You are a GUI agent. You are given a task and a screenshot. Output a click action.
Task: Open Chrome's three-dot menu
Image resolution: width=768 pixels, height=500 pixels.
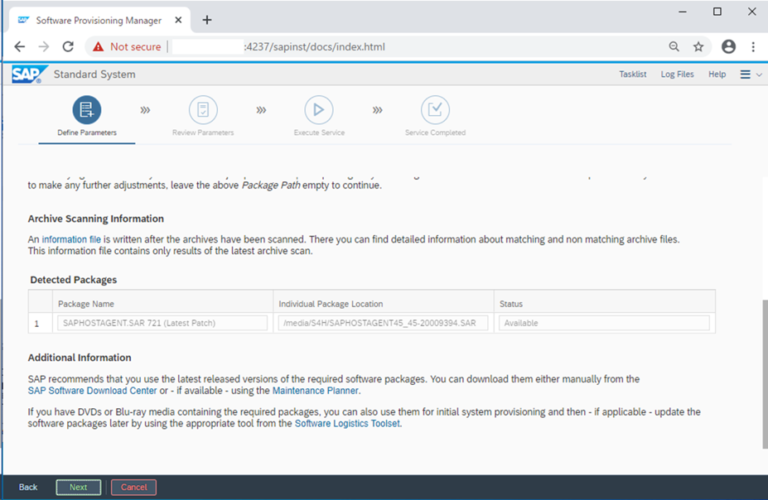752,46
